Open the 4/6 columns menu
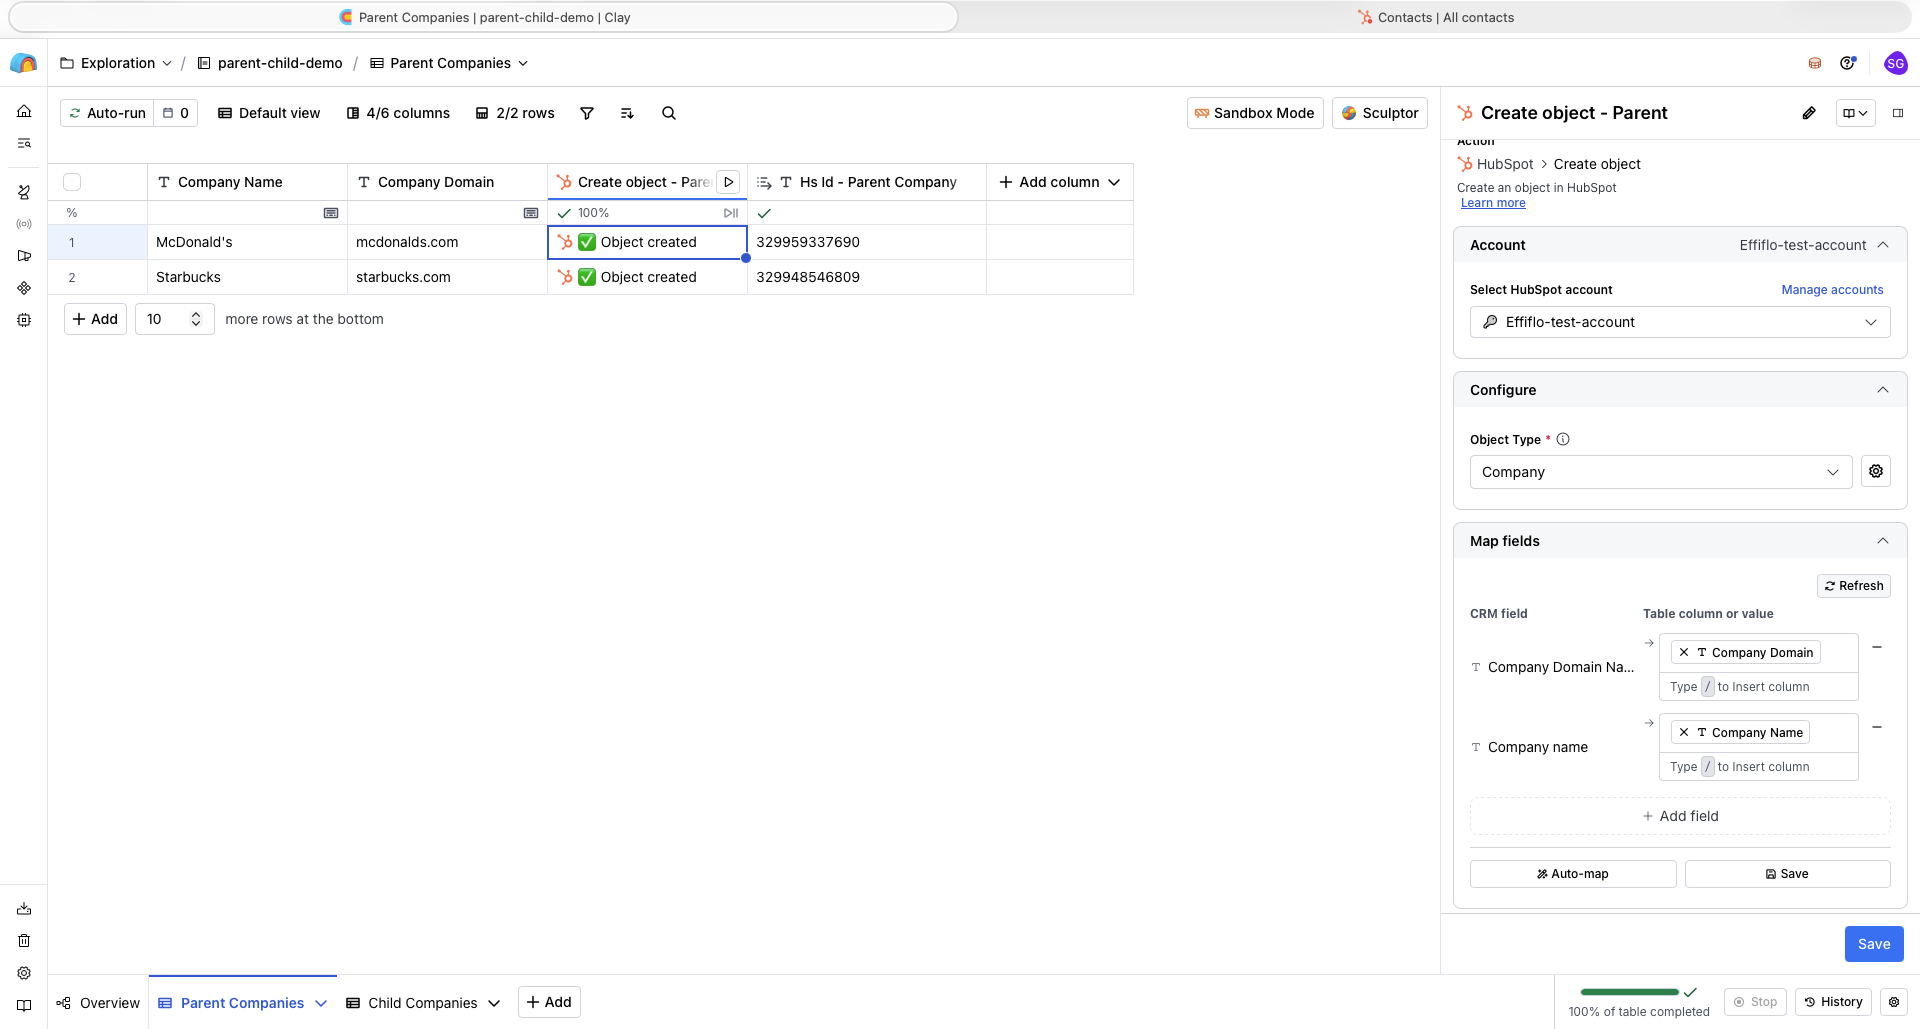 [398, 113]
